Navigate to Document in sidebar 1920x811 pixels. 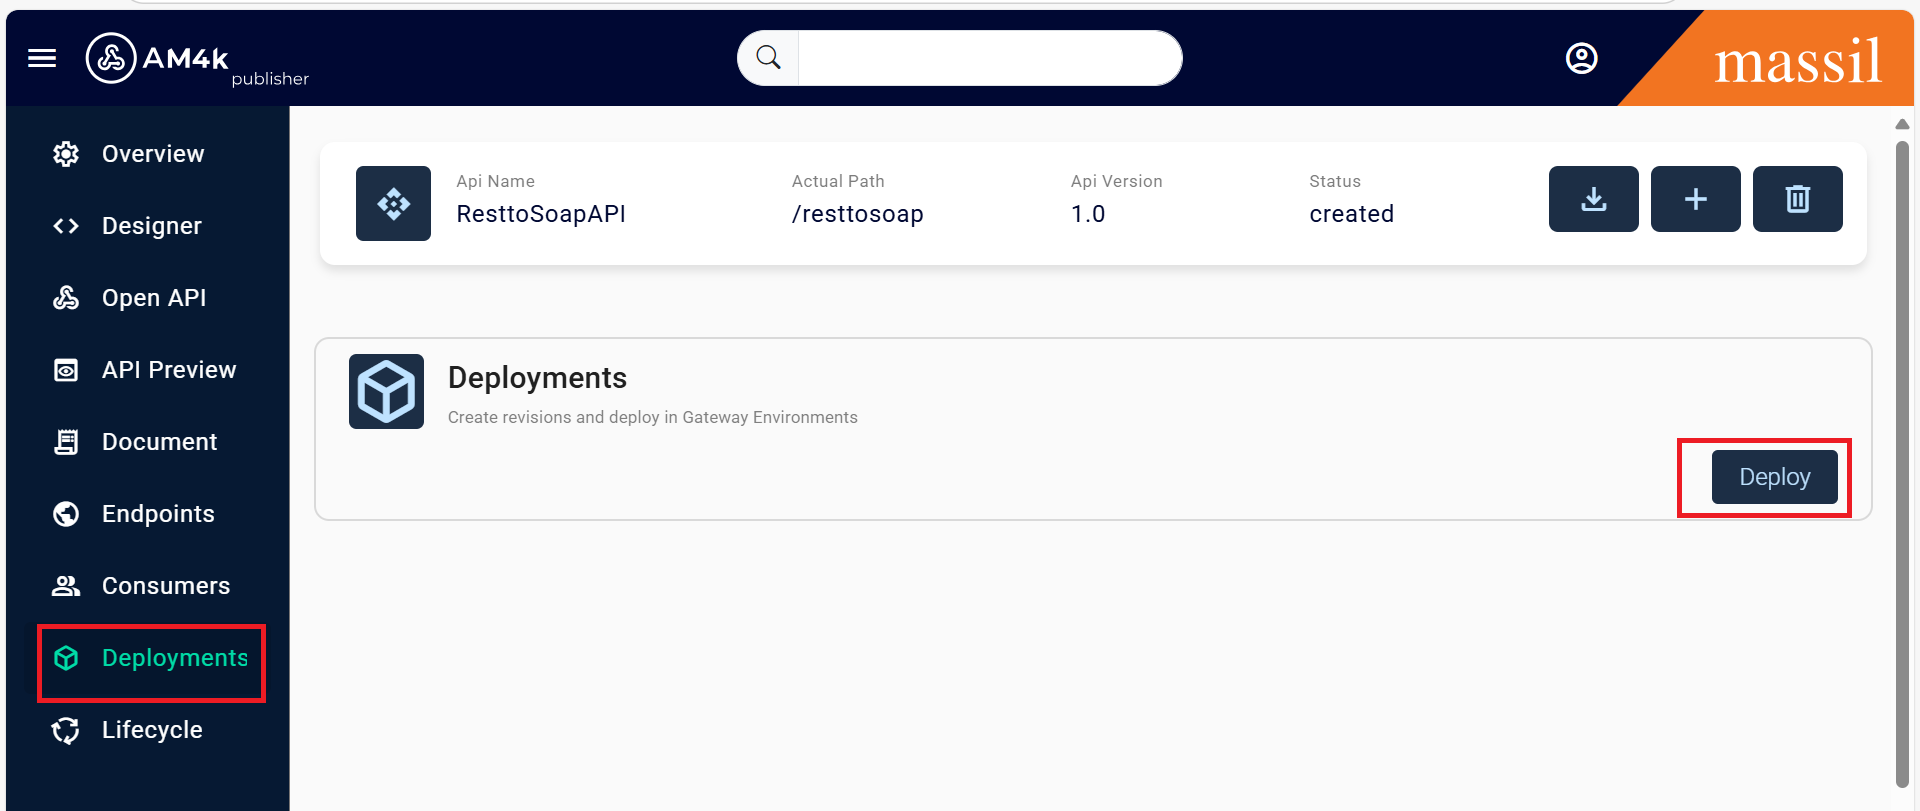point(159,442)
